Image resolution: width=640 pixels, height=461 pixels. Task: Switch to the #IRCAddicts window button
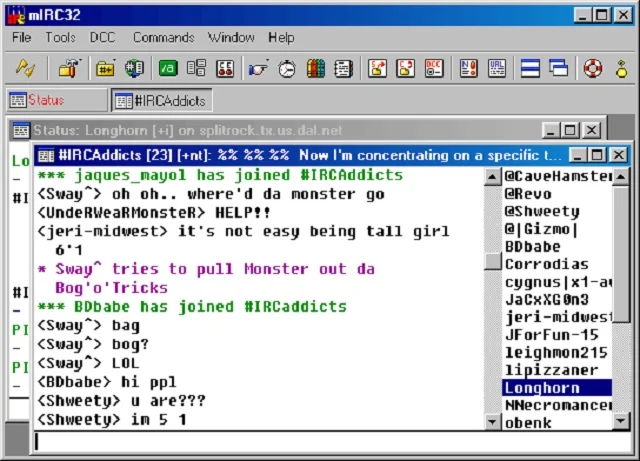[161, 100]
